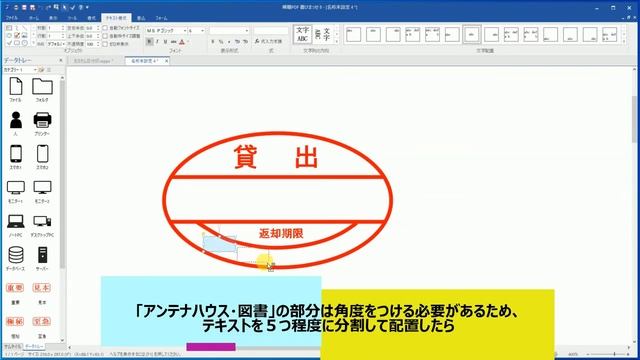Expand the text alignment gallery
Viewport: 640px width, 360px height.
click(623, 42)
